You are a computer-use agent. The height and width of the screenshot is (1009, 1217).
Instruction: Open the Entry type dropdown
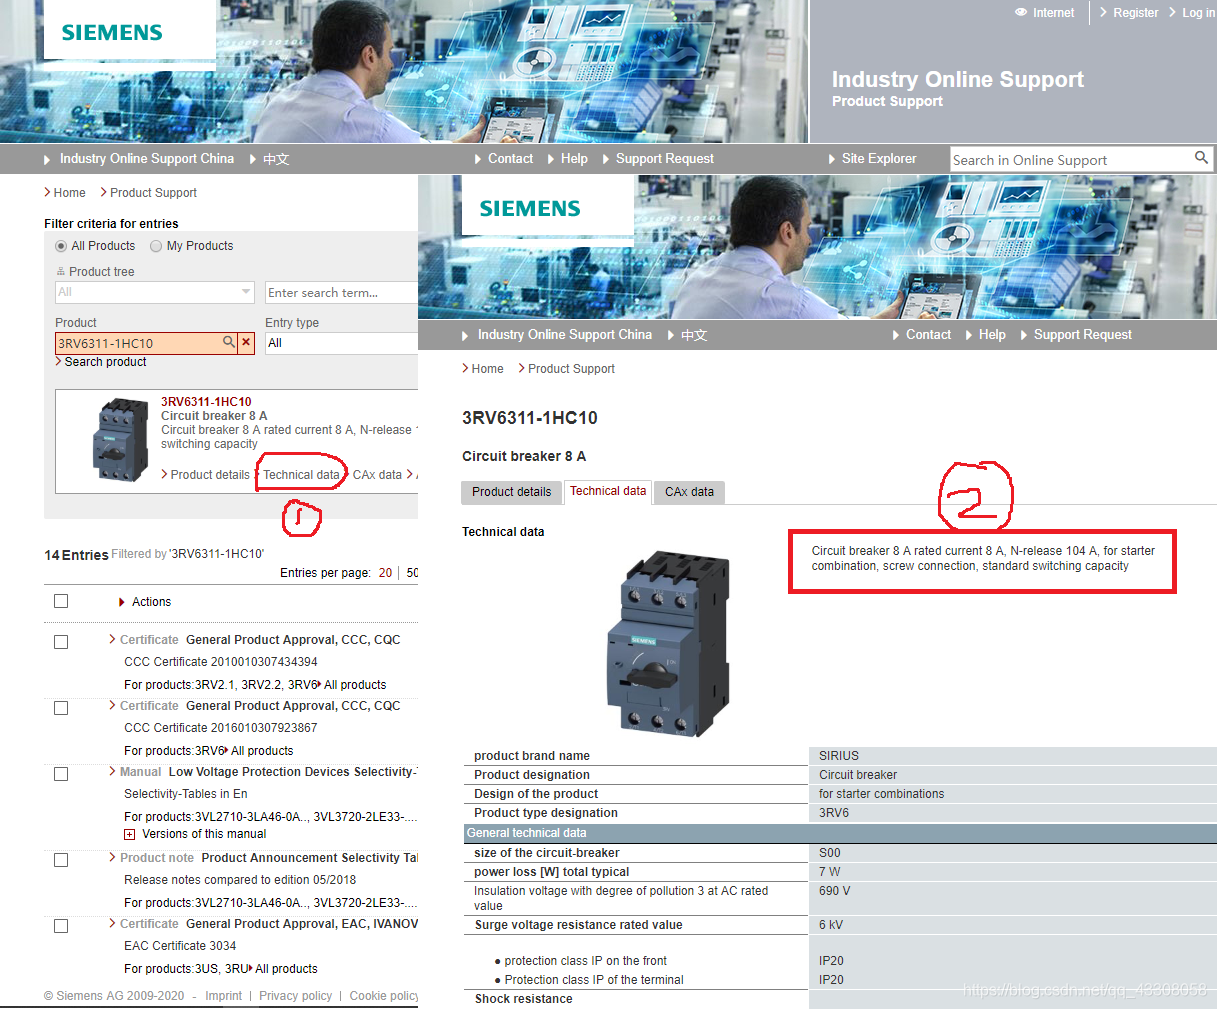pyautogui.click(x=340, y=343)
